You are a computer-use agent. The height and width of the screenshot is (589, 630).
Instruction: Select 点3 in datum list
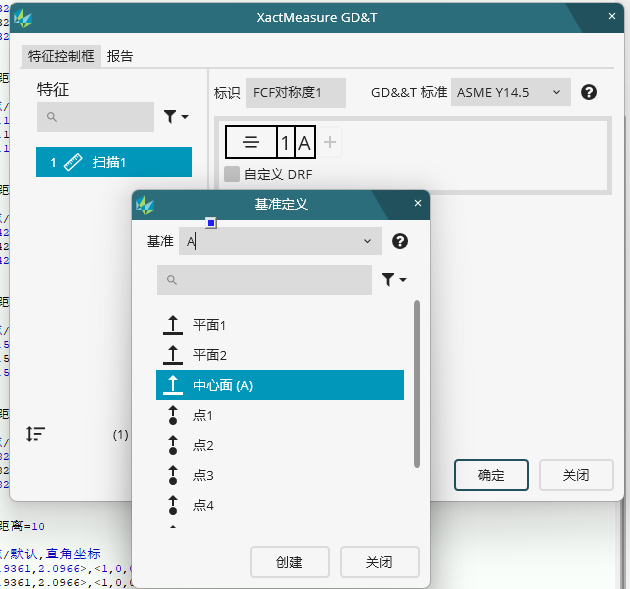pos(280,475)
